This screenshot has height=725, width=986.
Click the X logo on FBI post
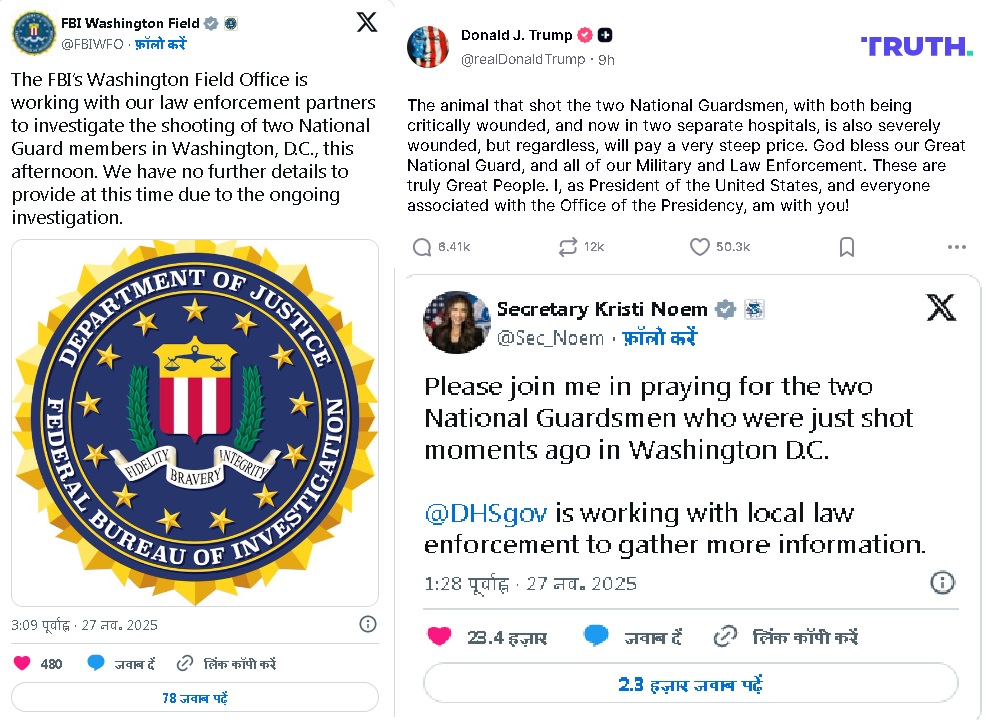(x=367, y=22)
